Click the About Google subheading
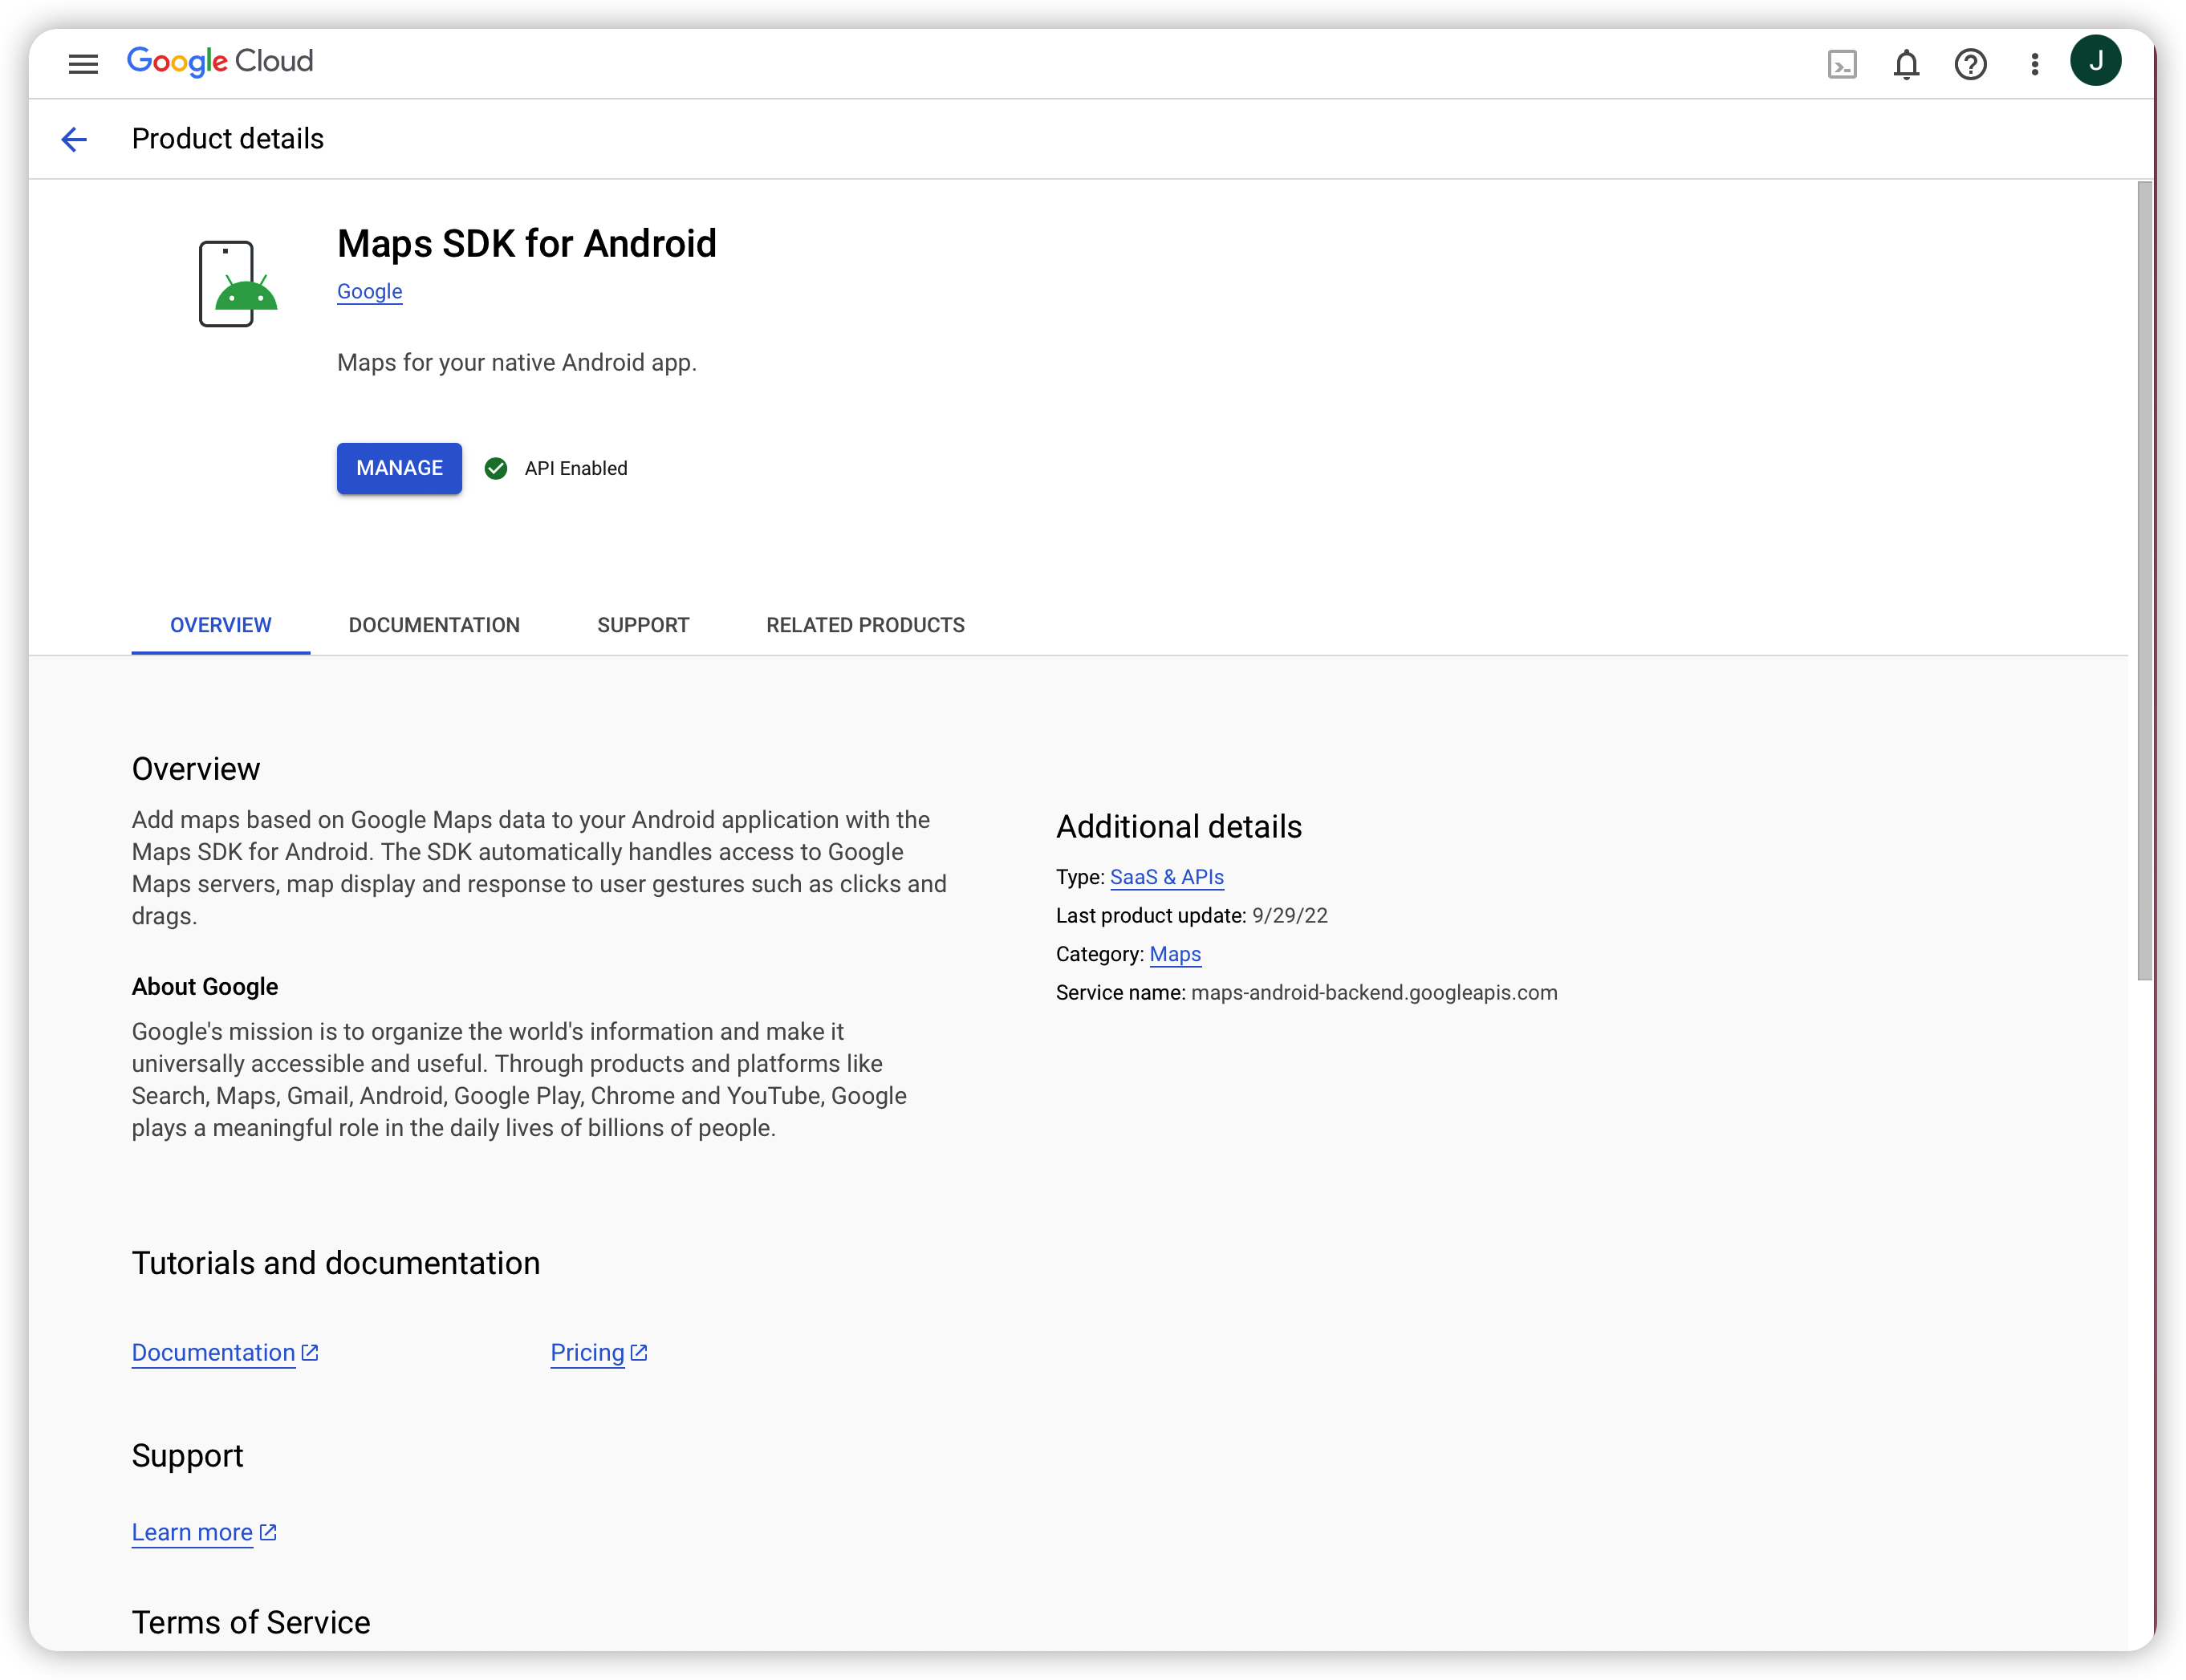The height and width of the screenshot is (1680, 2186). 205,986
